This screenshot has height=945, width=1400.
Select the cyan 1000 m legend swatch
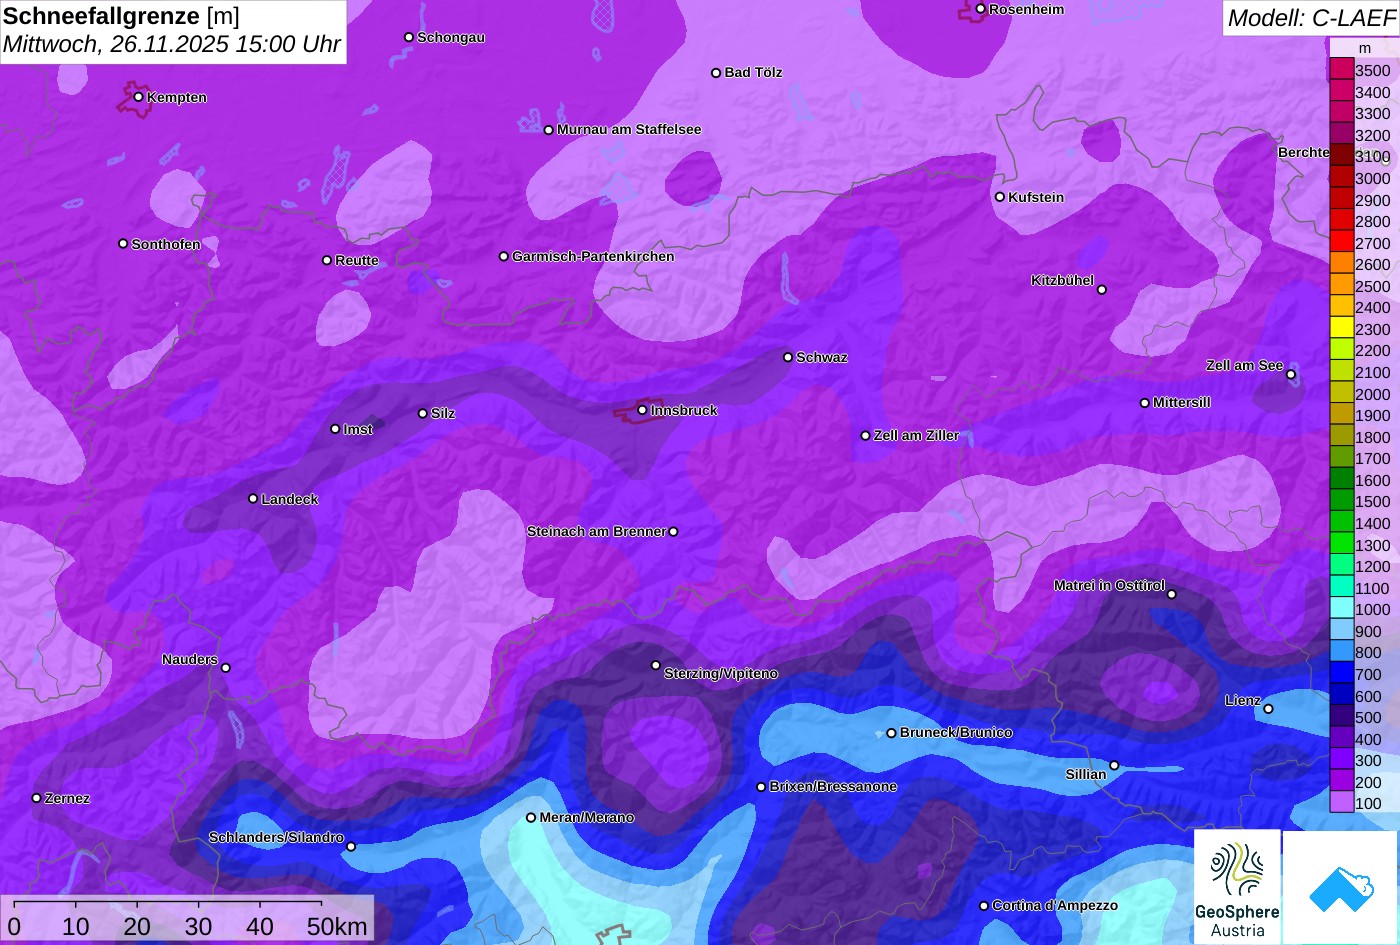pyautogui.click(x=1341, y=609)
